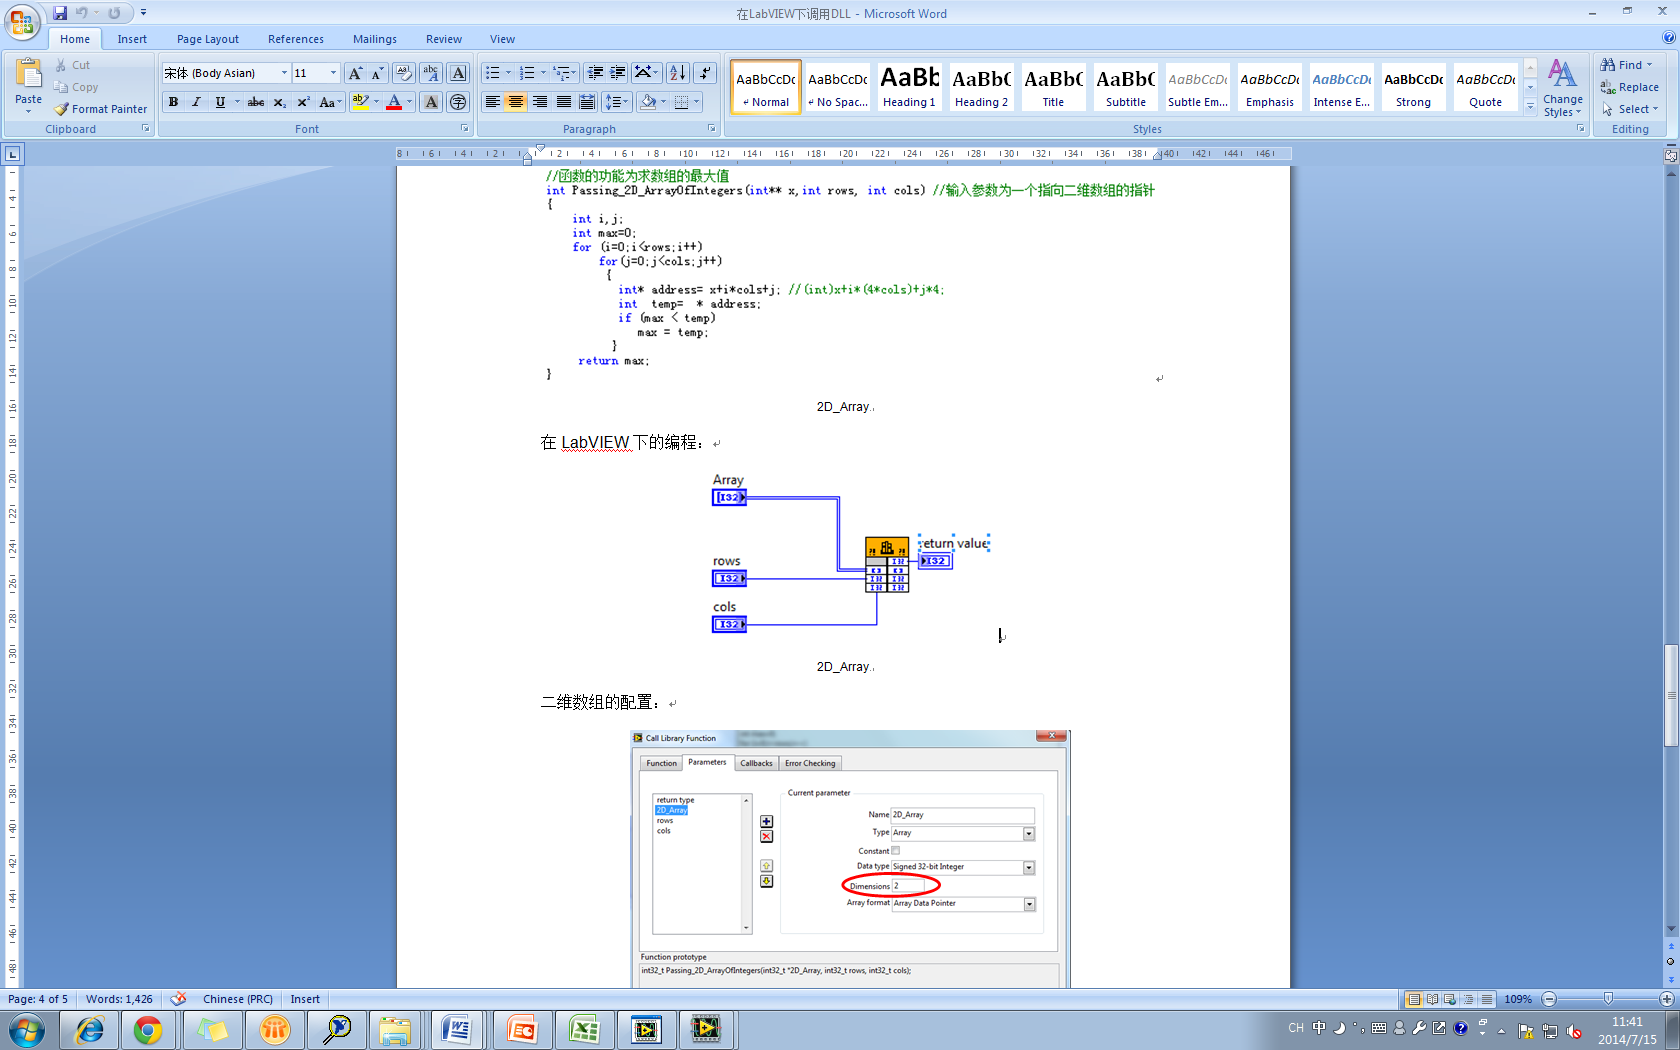
Task: Open highlight color dropdown arrow
Action: pyautogui.click(x=376, y=102)
